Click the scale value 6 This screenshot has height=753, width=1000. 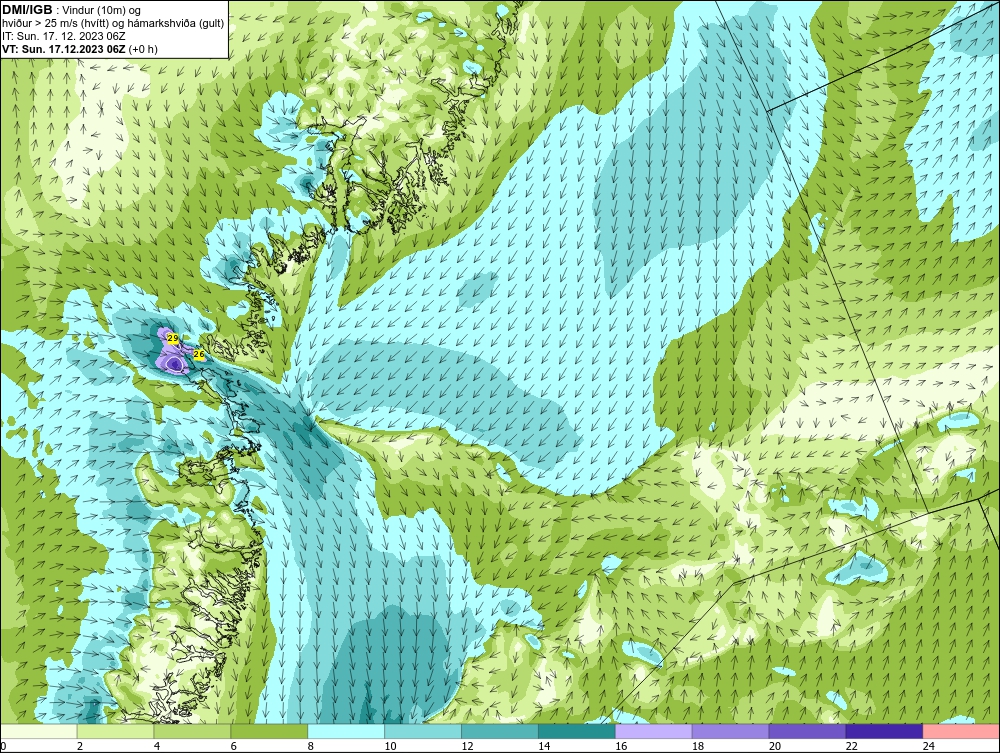pyautogui.click(x=233, y=746)
